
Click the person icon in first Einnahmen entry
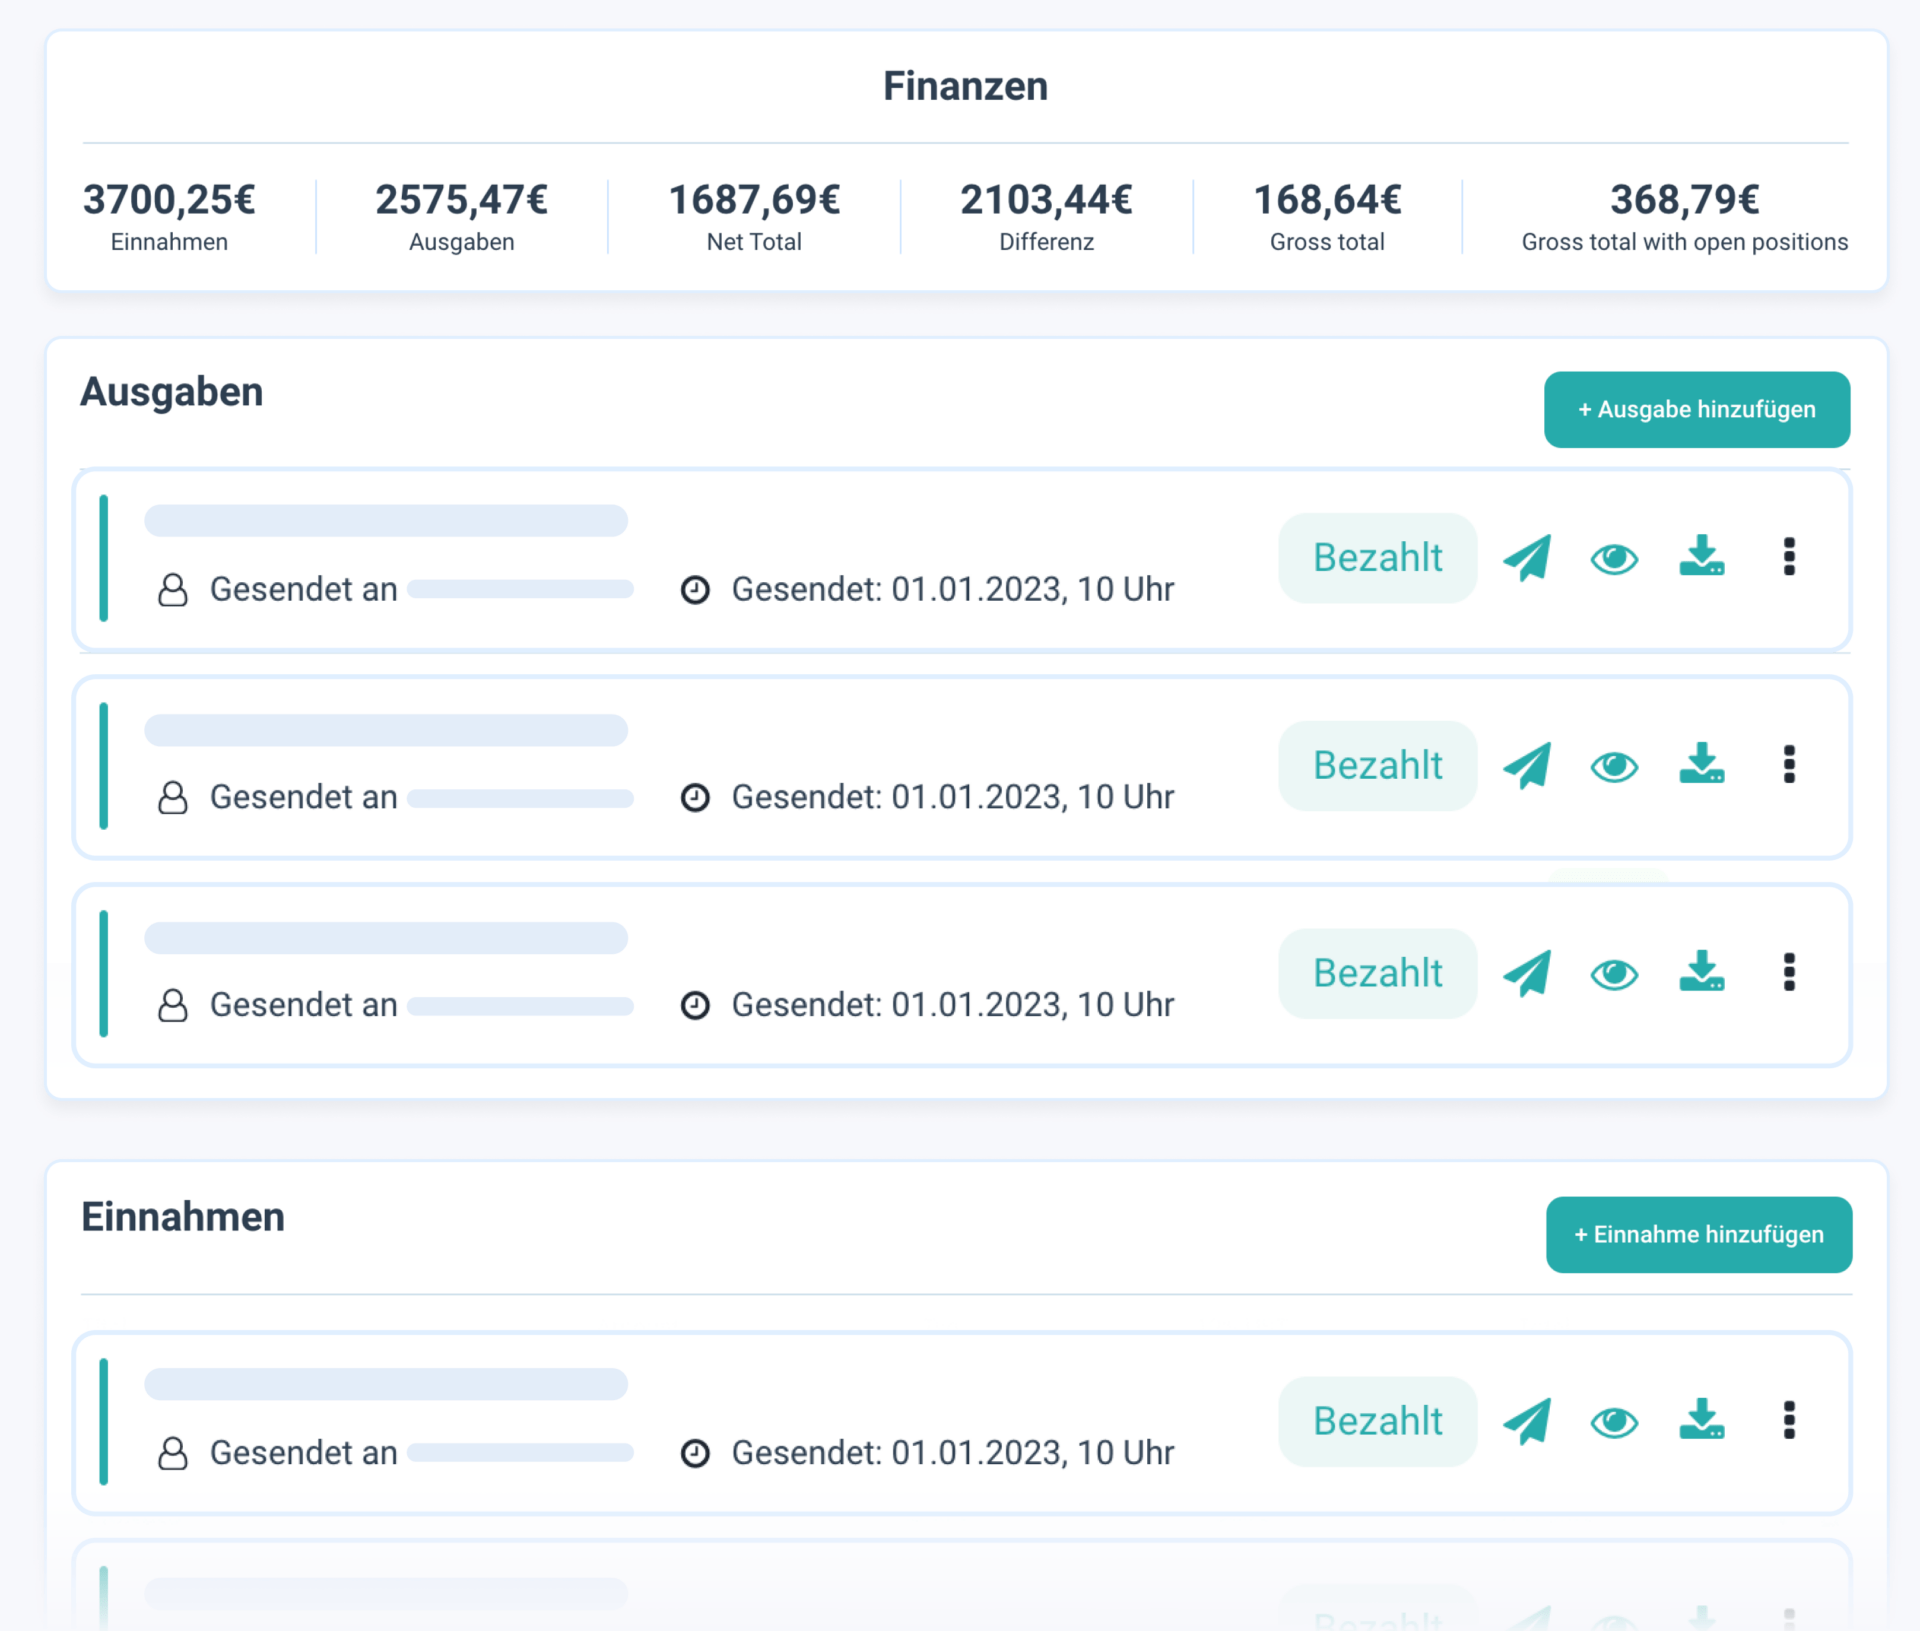(x=173, y=1454)
